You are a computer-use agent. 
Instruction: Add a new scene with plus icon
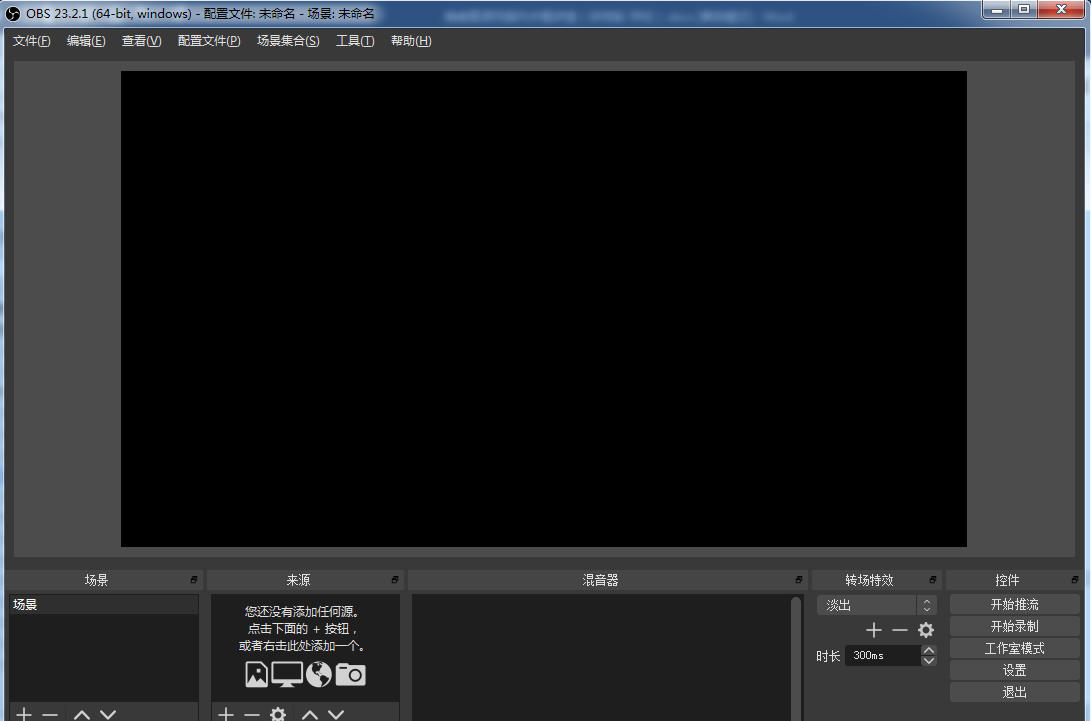[25, 714]
